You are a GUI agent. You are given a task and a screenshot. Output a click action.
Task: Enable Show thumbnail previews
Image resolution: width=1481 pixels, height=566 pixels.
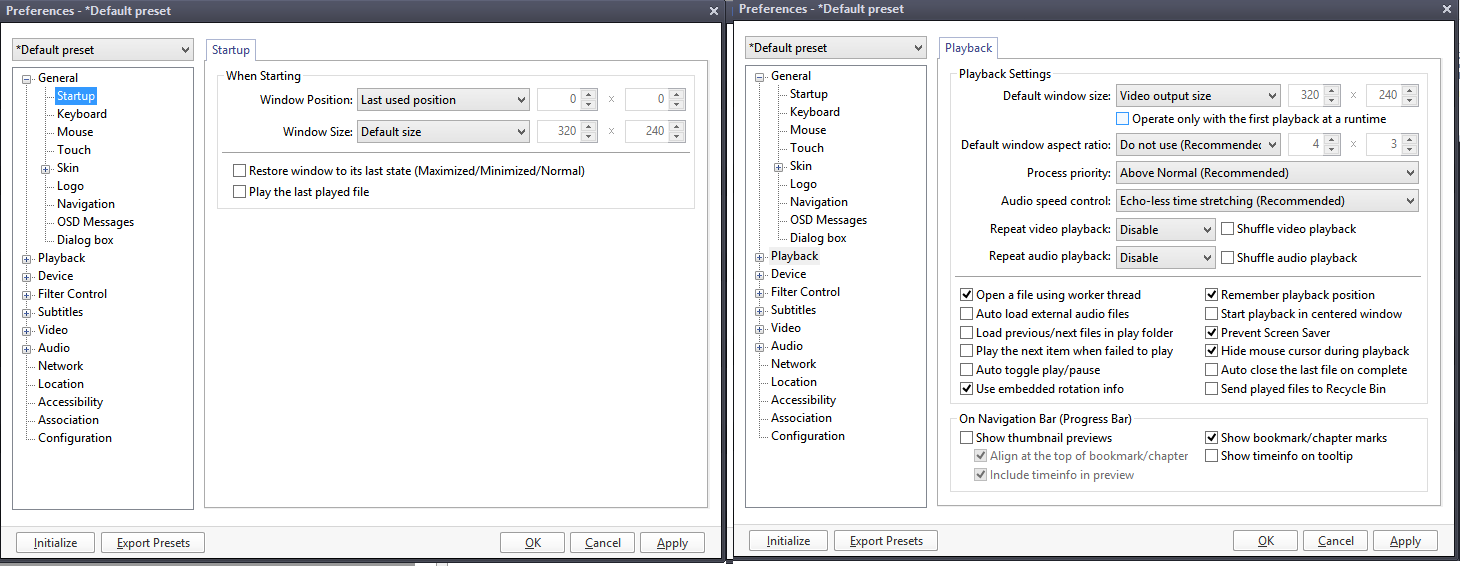point(966,438)
